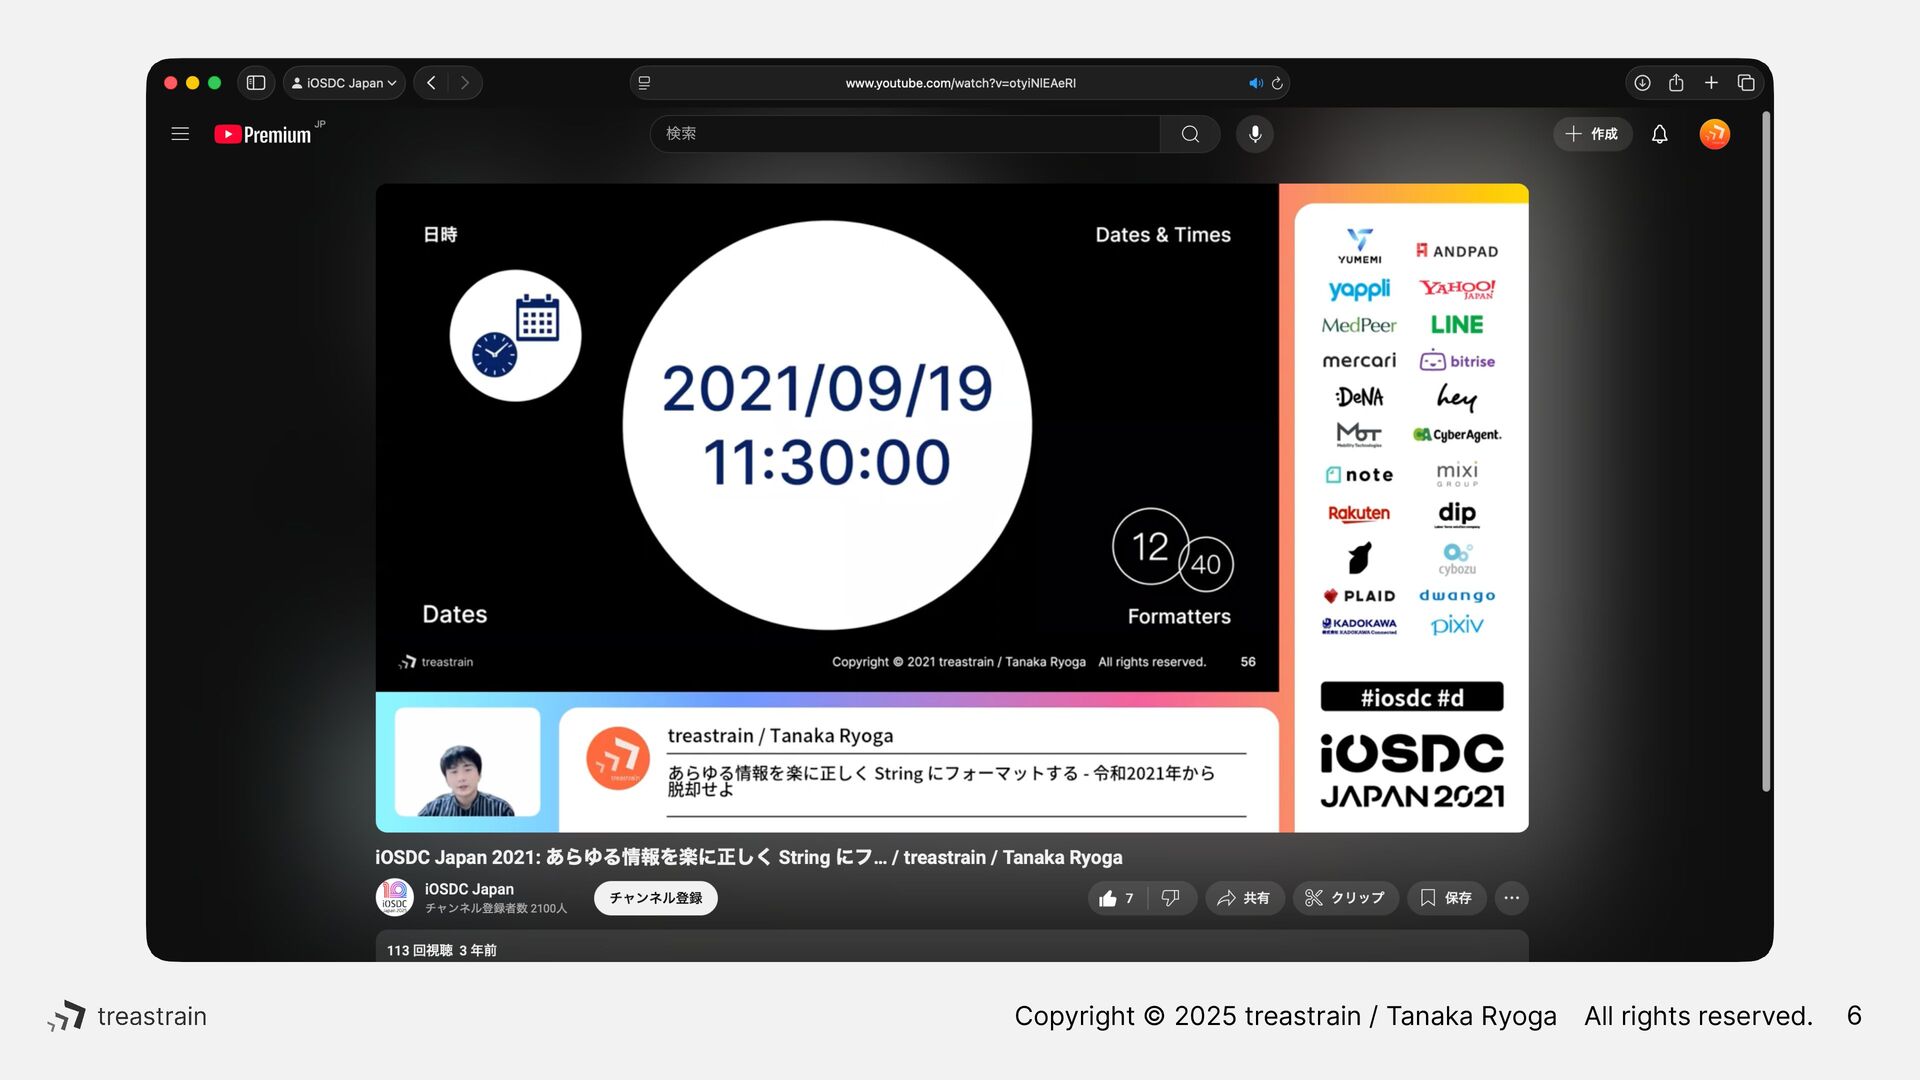The image size is (1920, 1080).
Task: Click the magnifier search button
Action: pyautogui.click(x=1190, y=134)
